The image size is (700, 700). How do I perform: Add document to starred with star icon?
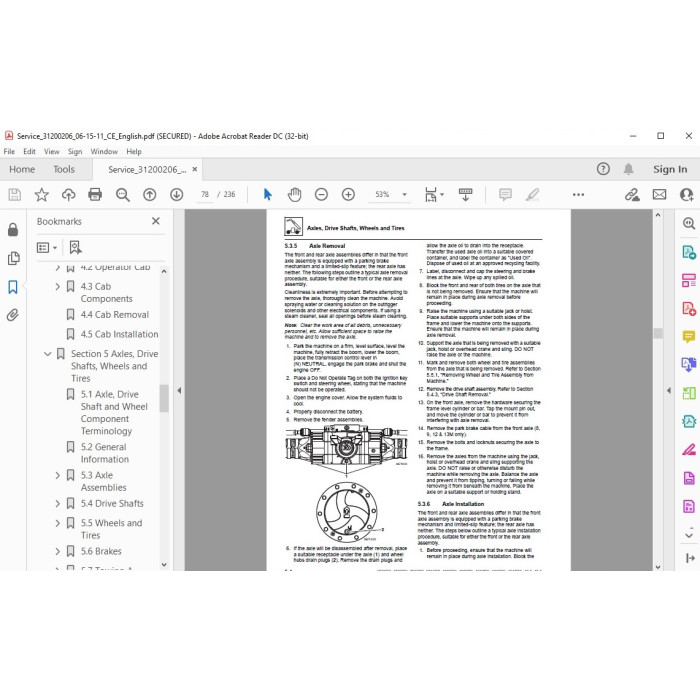pos(42,195)
